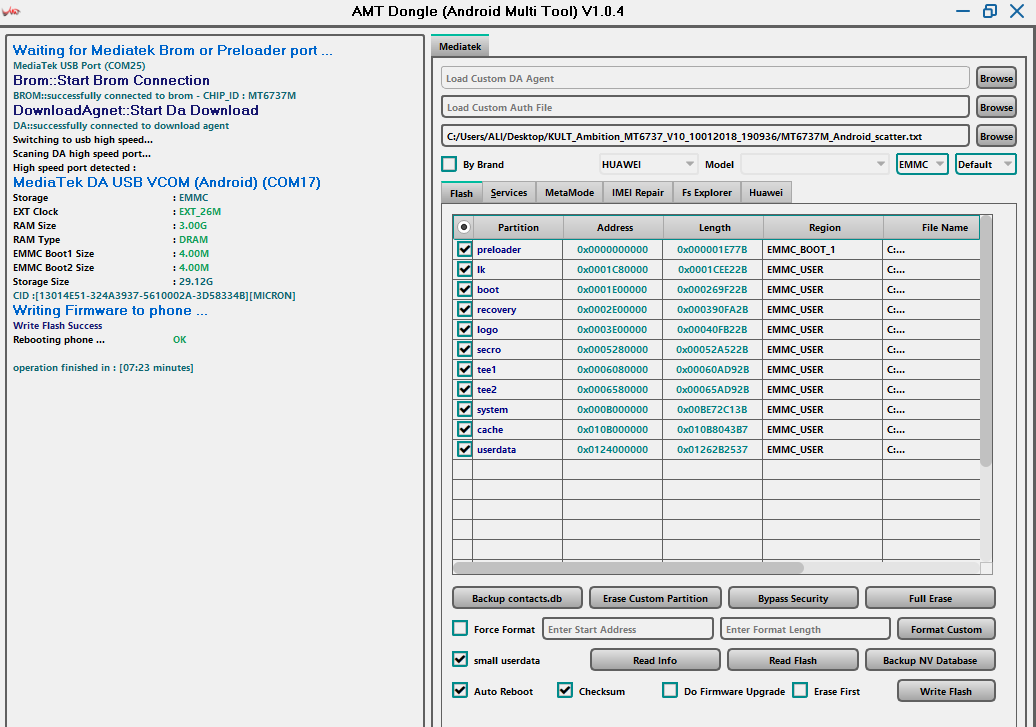1036x727 pixels.
Task: Click the Write Flash button
Action: tap(946, 691)
